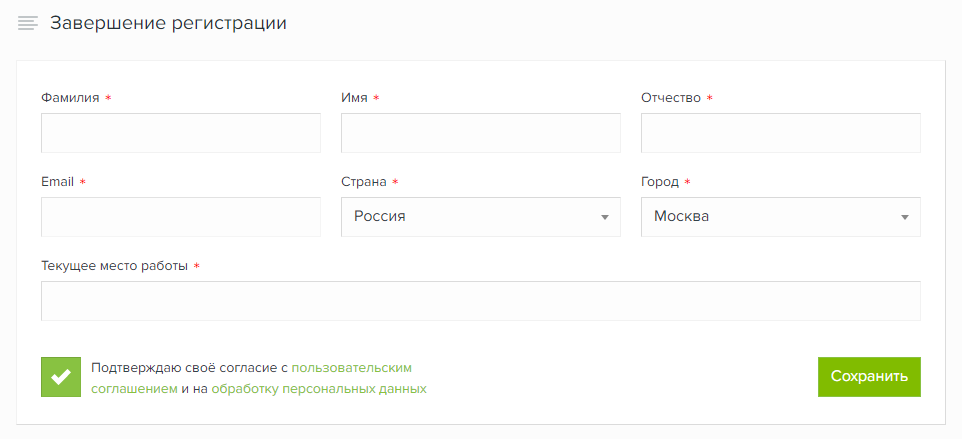This screenshot has height=439, width=962.
Task: Click into the Имя text field
Action: click(480, 133)
